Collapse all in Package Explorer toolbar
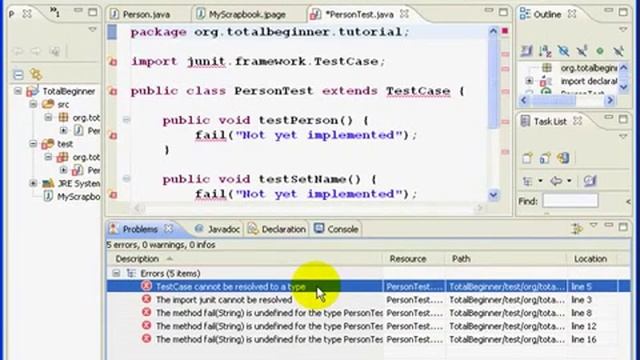This screenshot has width=640, height=360. pyautogui.click(x=18, y=74)
